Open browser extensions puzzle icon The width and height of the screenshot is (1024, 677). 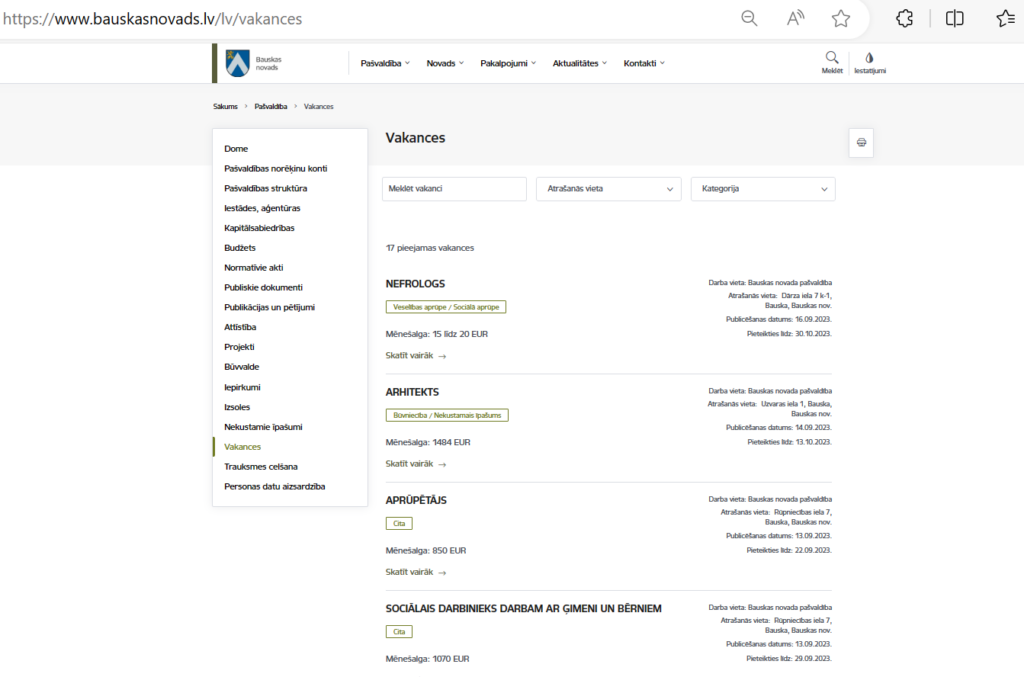pyautogui.click(x=904, y=18)
